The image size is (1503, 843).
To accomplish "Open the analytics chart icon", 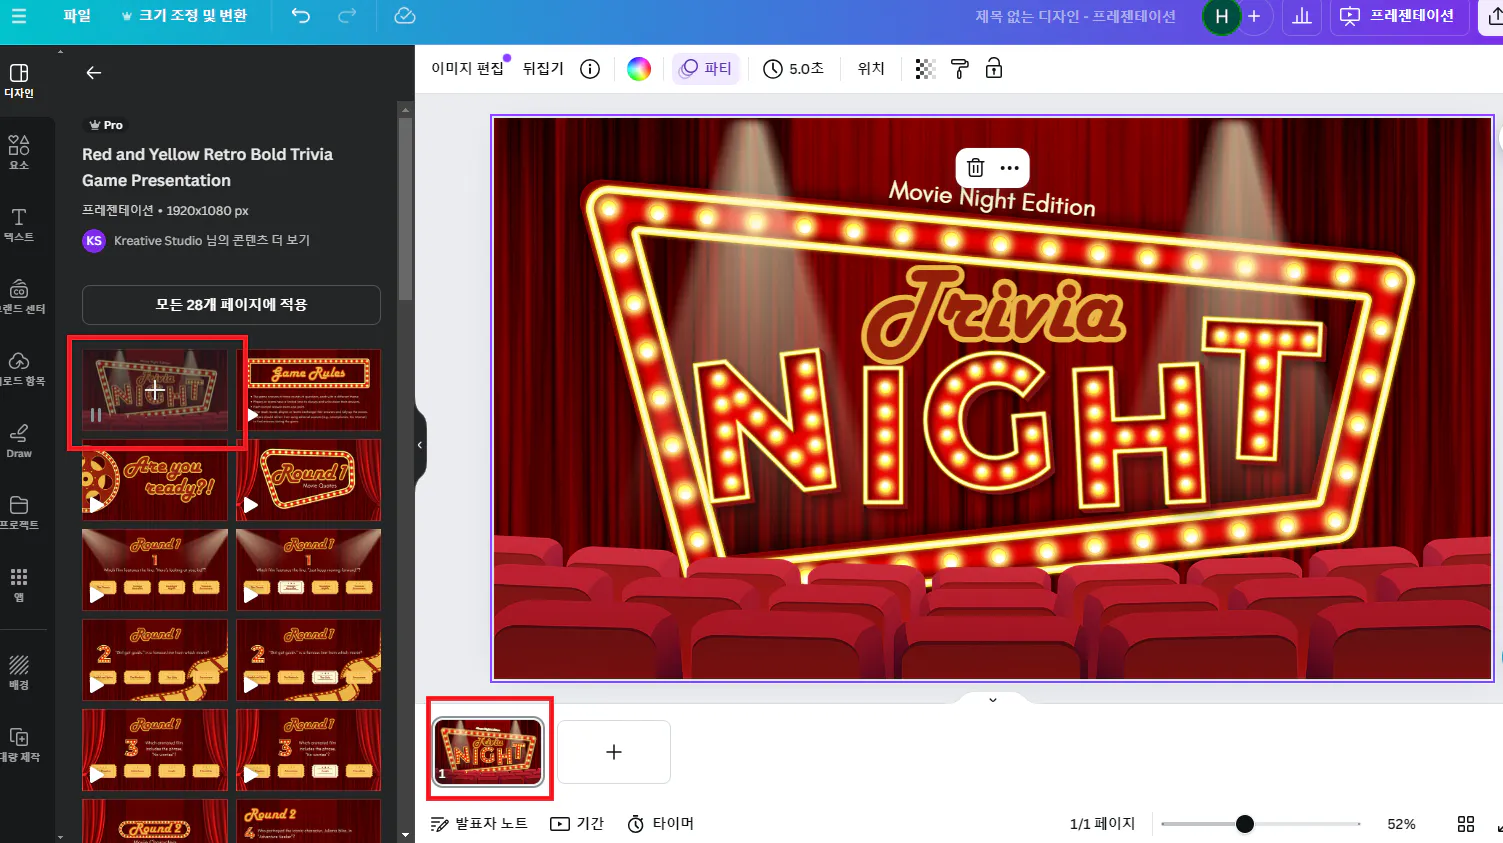I will pos(1302,16).
